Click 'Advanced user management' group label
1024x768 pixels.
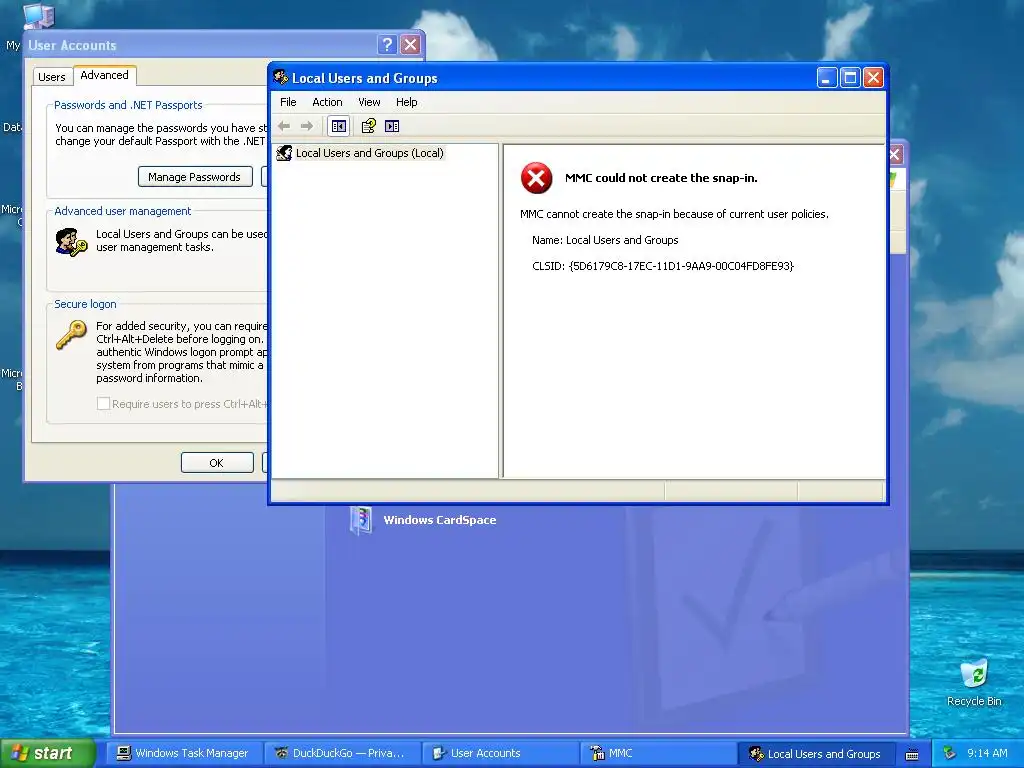click(123, 211)
